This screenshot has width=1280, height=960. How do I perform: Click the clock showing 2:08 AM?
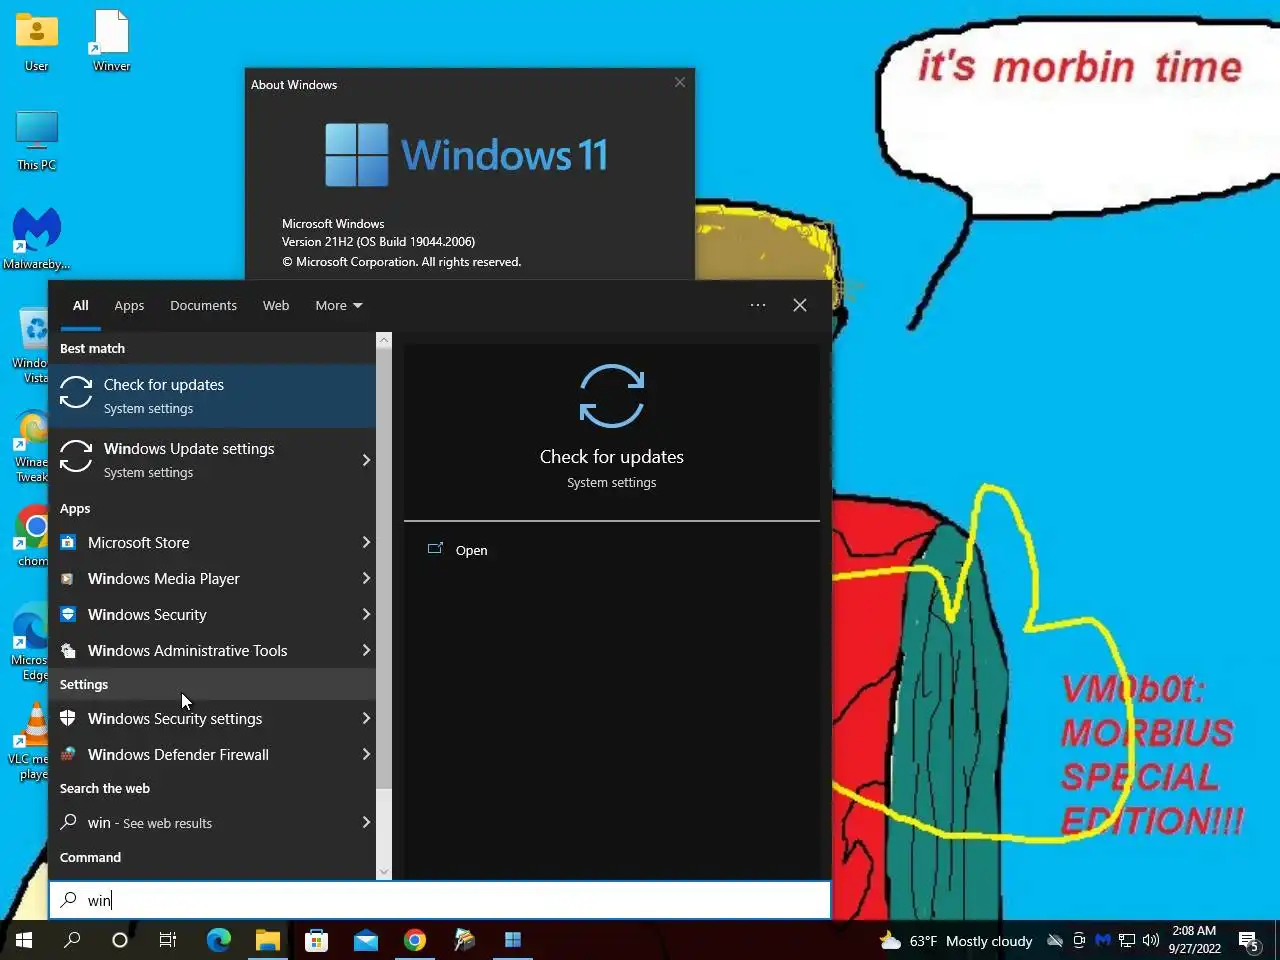(x=1194, y=940)
